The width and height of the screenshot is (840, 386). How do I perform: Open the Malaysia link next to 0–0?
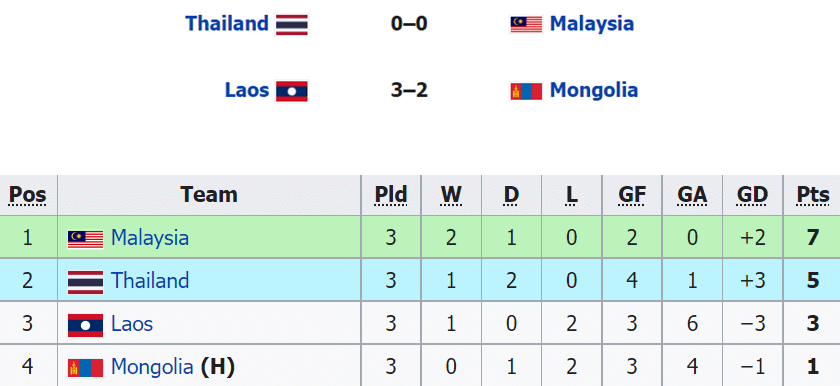coord(592,24)
